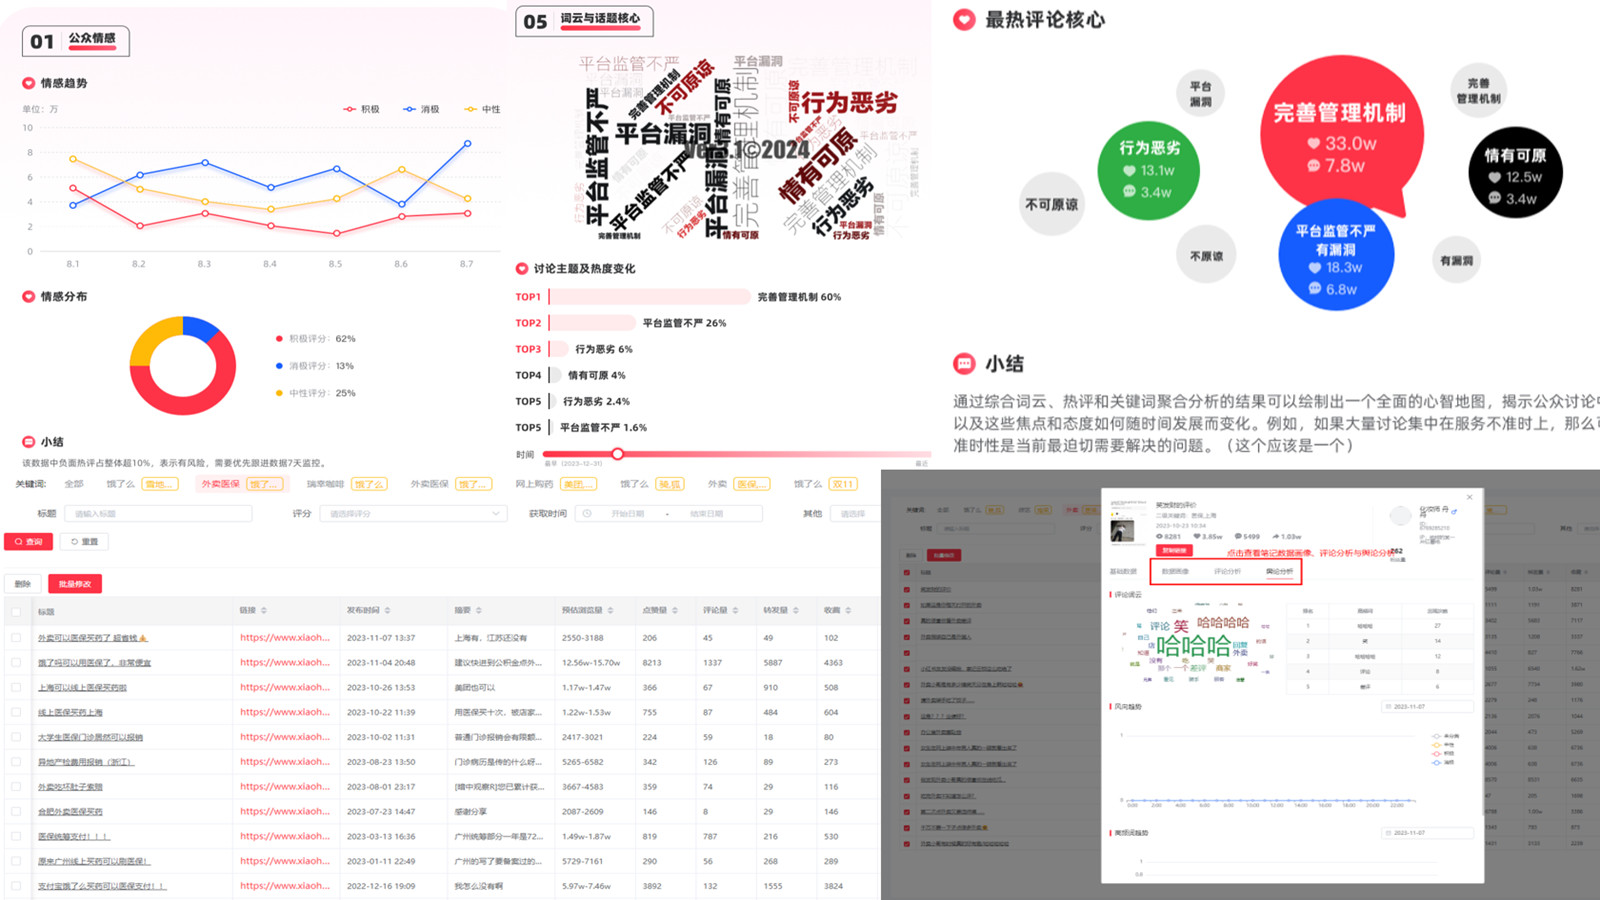Screen dimensions: 1600x900
Task: Click the 讨论主题及热度变化 heart icon
Action: (x=522, y=268)
